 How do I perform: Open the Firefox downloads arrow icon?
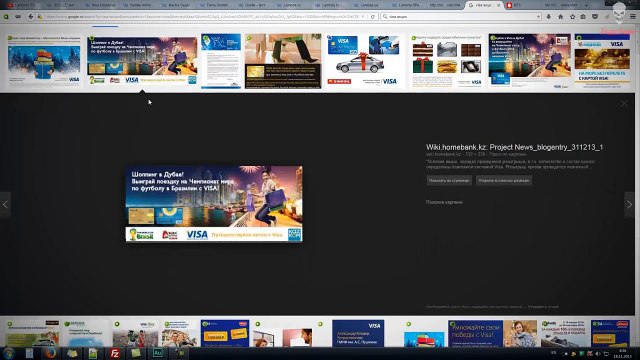tap(549, 17)
